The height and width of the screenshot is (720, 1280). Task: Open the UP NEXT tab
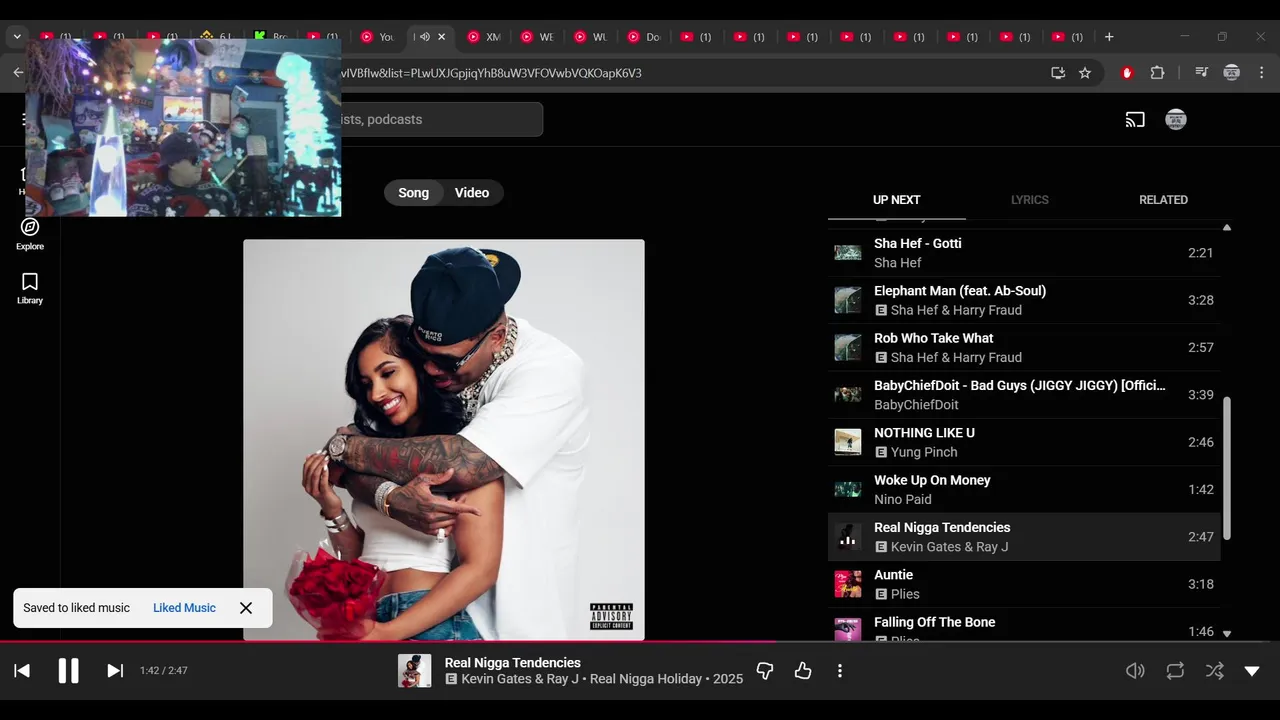(x=896, y=200)
